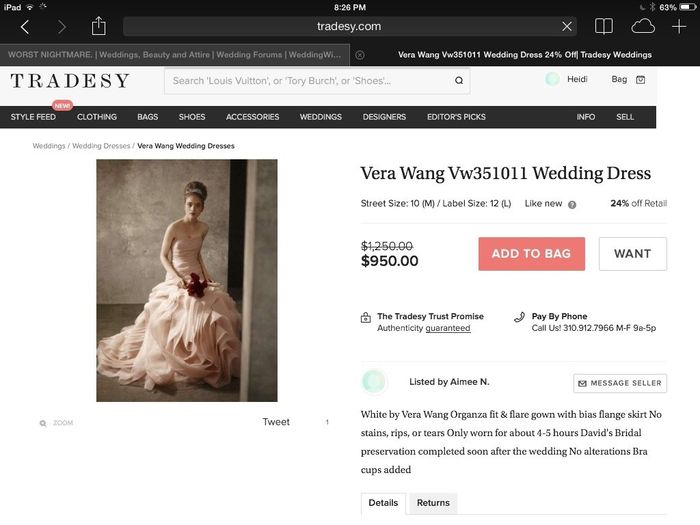The width and height of the screenshot is (700, 525).
Task: Select the Returns tab
Action: point(433,503)
